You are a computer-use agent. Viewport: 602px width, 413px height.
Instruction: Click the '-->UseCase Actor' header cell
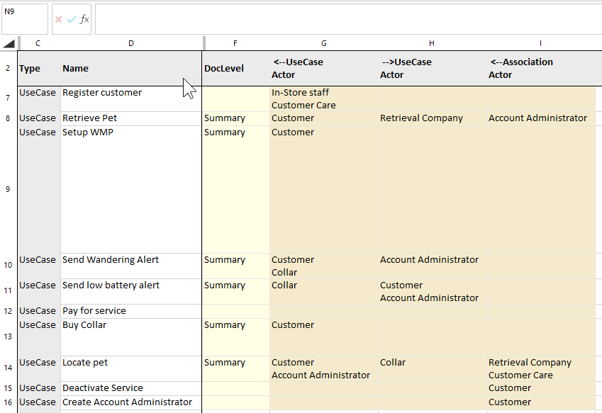click(x=432, y=68)
